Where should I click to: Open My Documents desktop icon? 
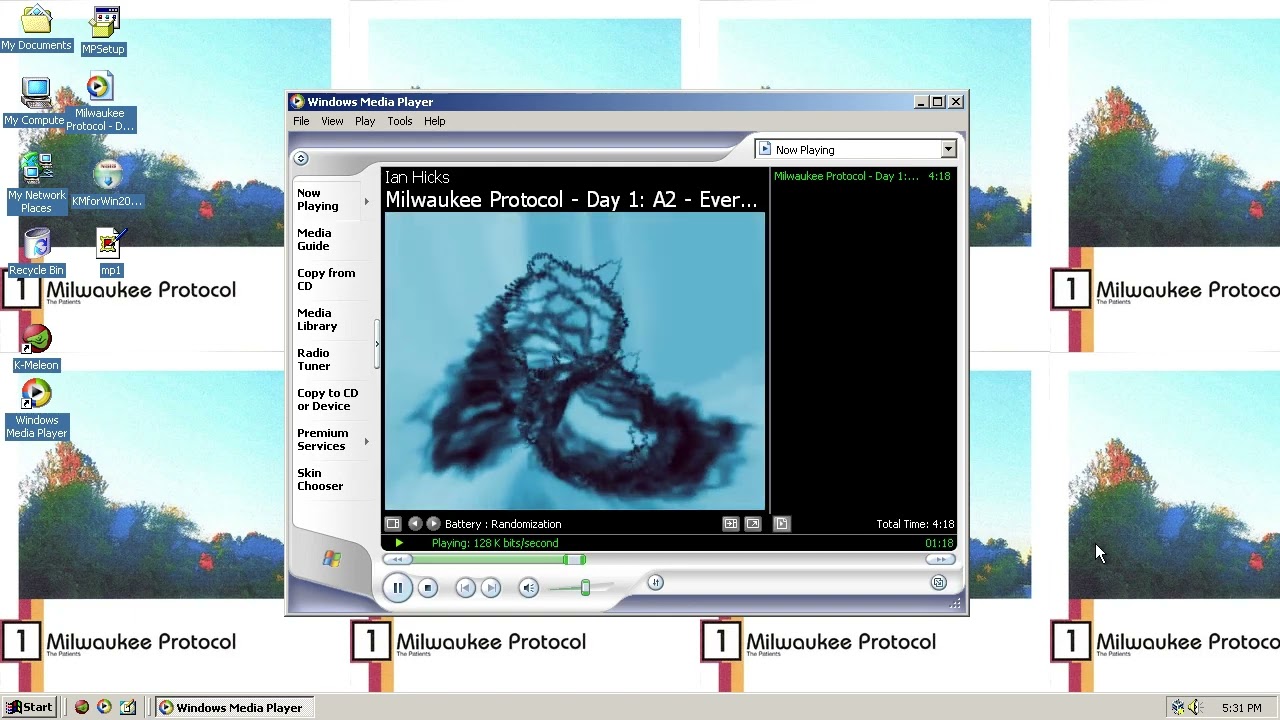coord(36,28)
